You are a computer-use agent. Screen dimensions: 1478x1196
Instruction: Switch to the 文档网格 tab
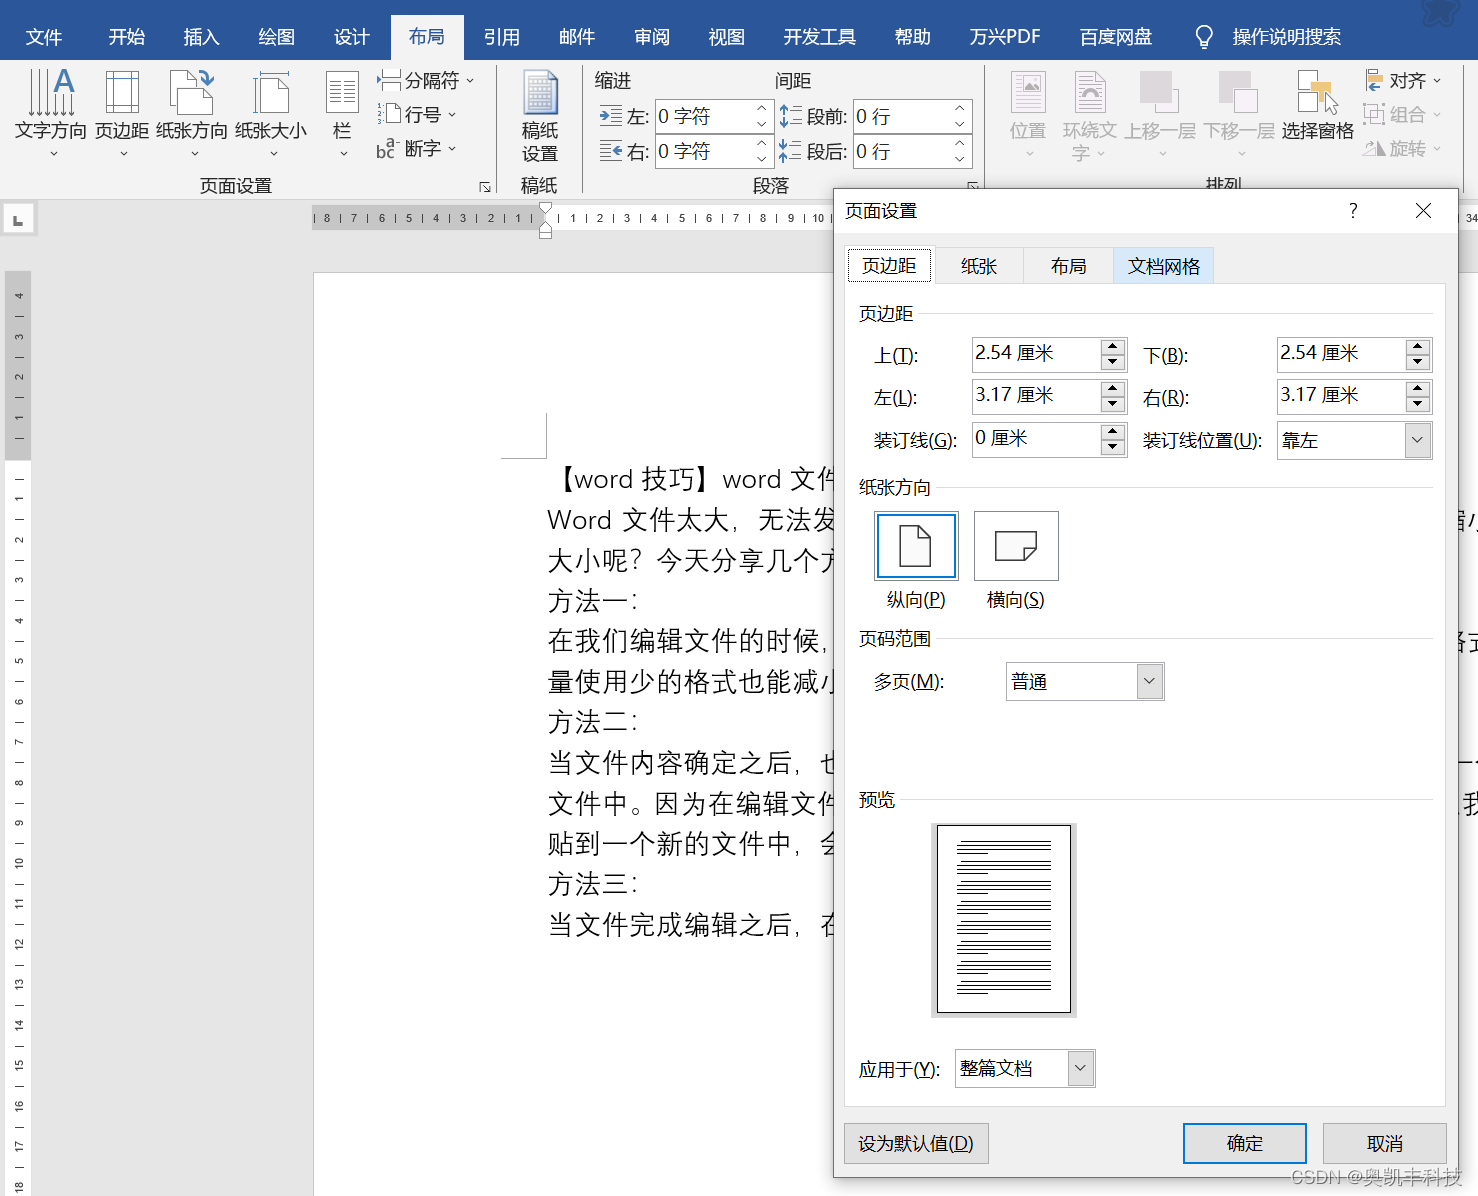1164,266
